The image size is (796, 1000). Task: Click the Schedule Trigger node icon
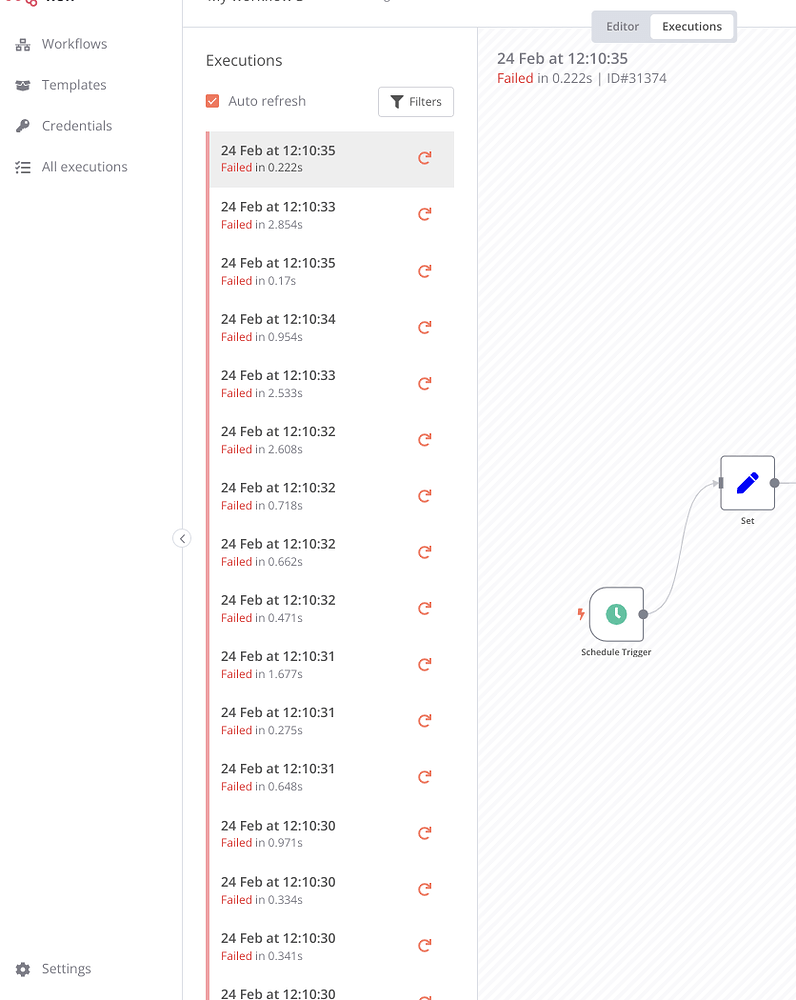pos(616,615)
